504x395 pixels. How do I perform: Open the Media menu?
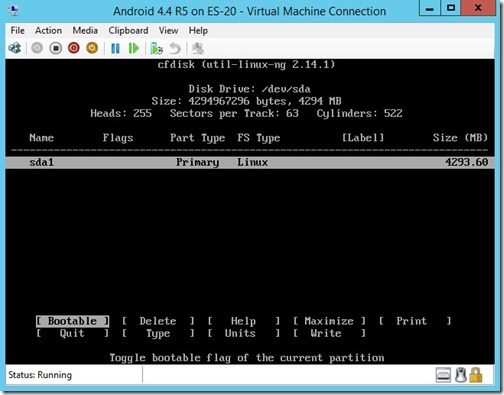point(85,31)
